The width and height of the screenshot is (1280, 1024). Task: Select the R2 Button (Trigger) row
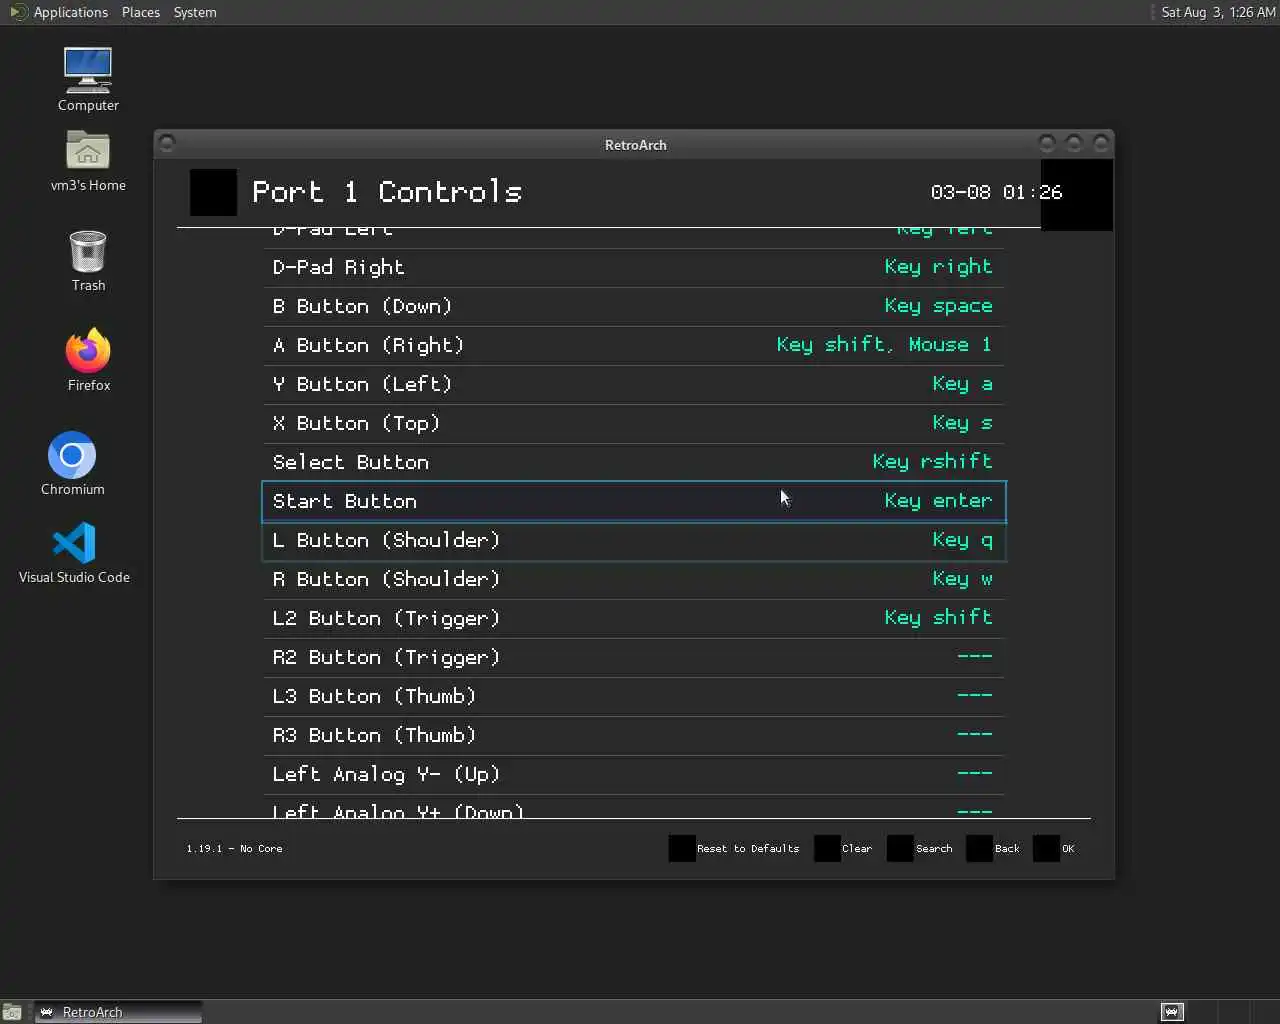click(x=634, y=657)
